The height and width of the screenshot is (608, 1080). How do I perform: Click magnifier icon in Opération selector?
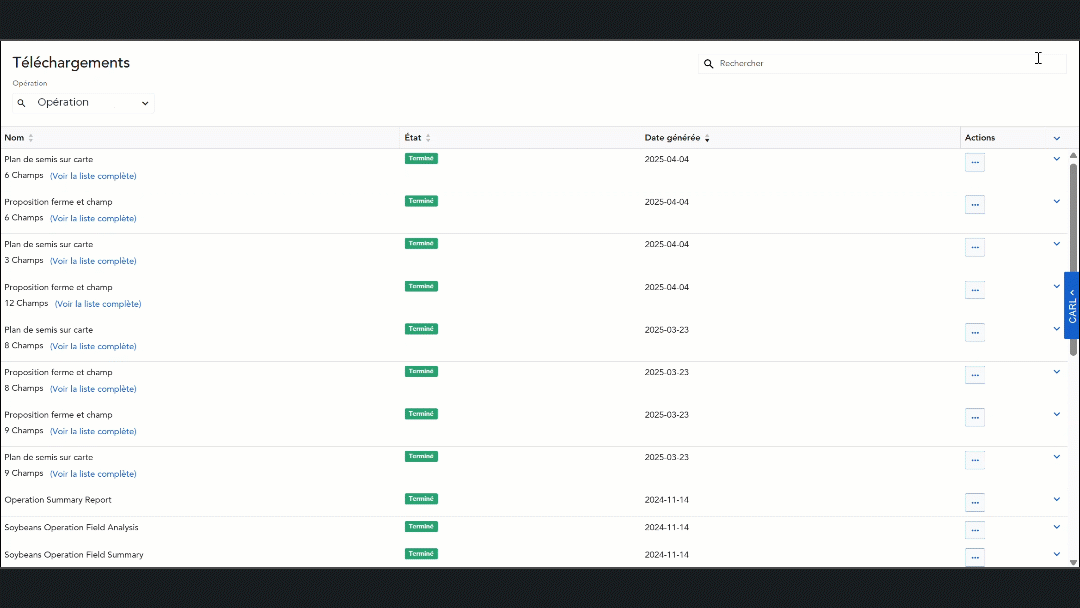21,103
